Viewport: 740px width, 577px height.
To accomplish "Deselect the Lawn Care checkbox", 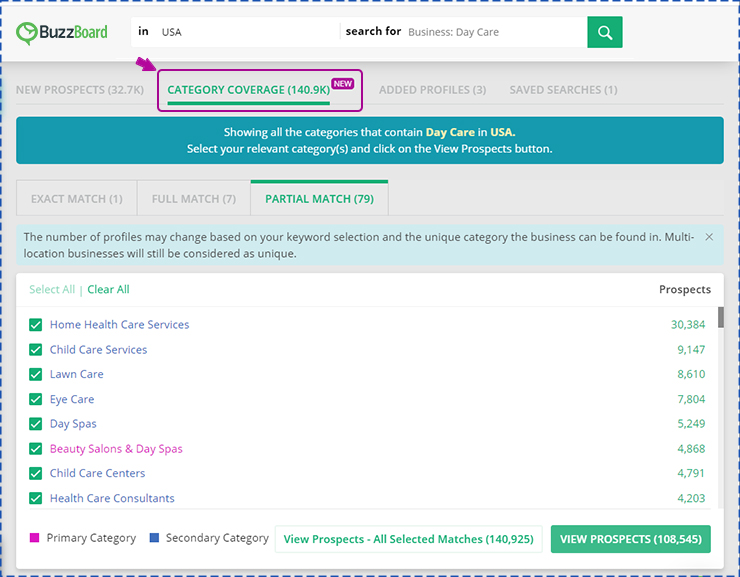I will (36, 374).
